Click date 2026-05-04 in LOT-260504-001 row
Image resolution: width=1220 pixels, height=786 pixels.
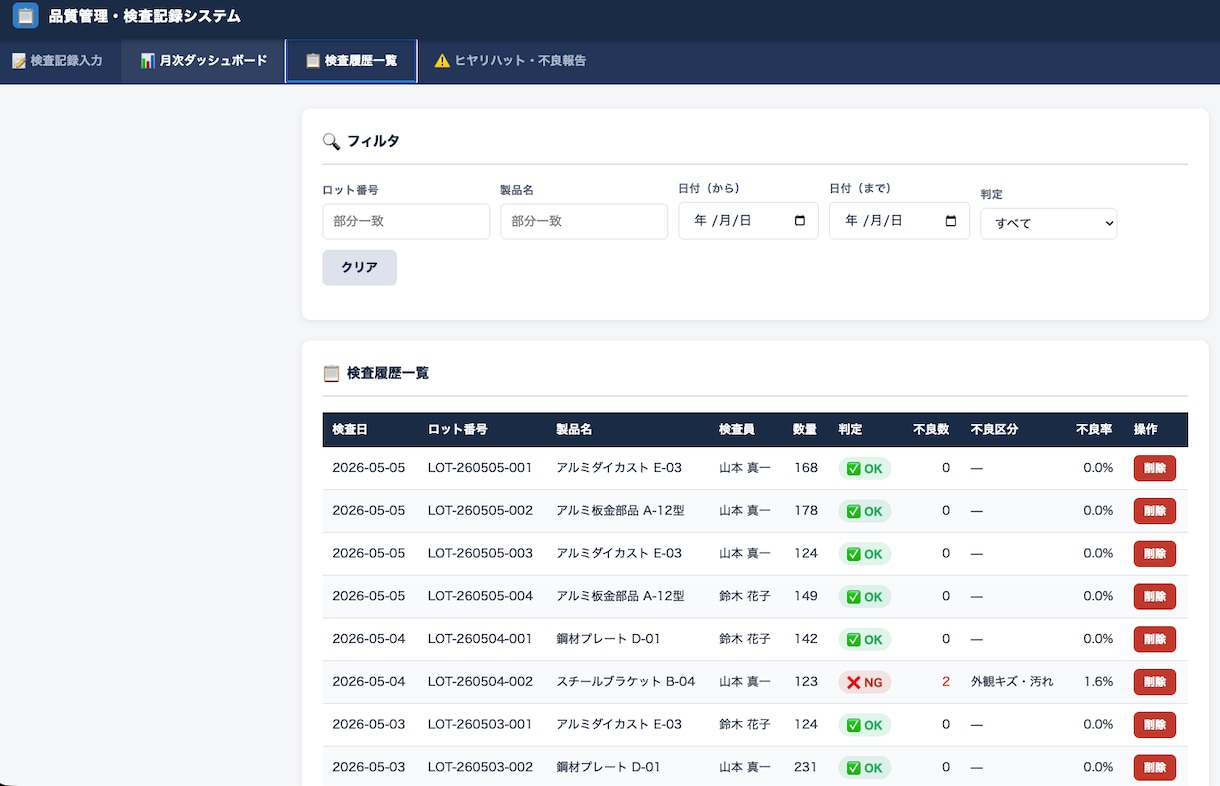click(369, 639)
